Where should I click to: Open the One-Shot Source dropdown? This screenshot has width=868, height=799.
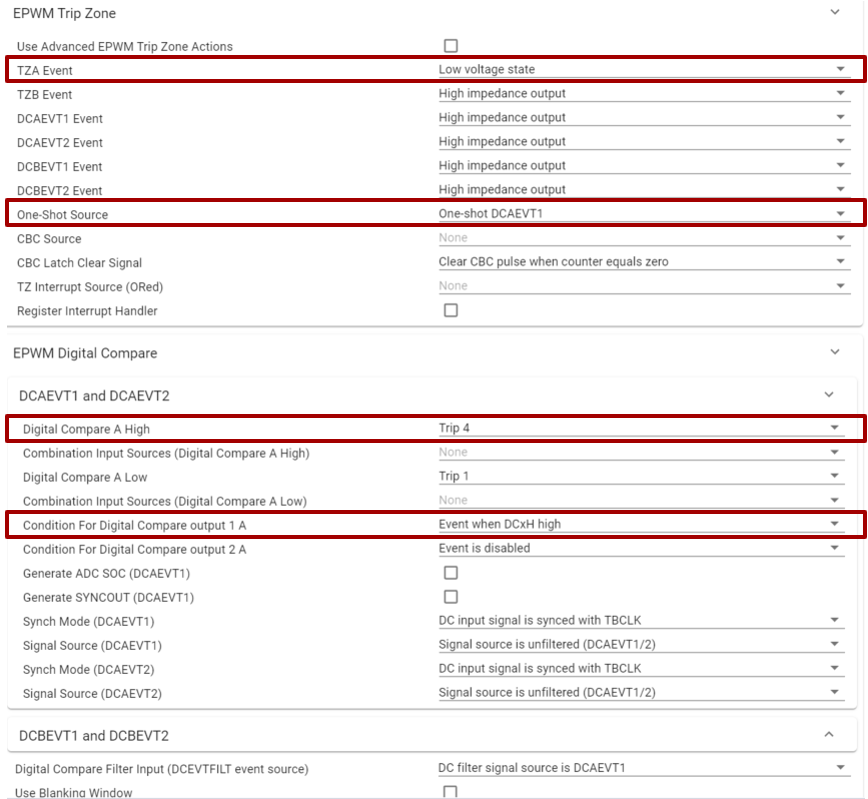(x=642, y=214)
